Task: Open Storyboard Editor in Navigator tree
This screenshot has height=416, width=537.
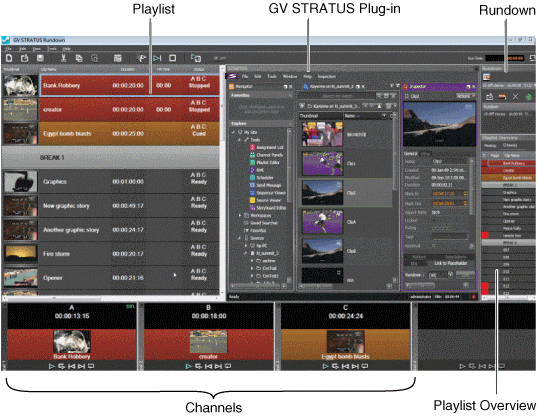Action: 271,208
